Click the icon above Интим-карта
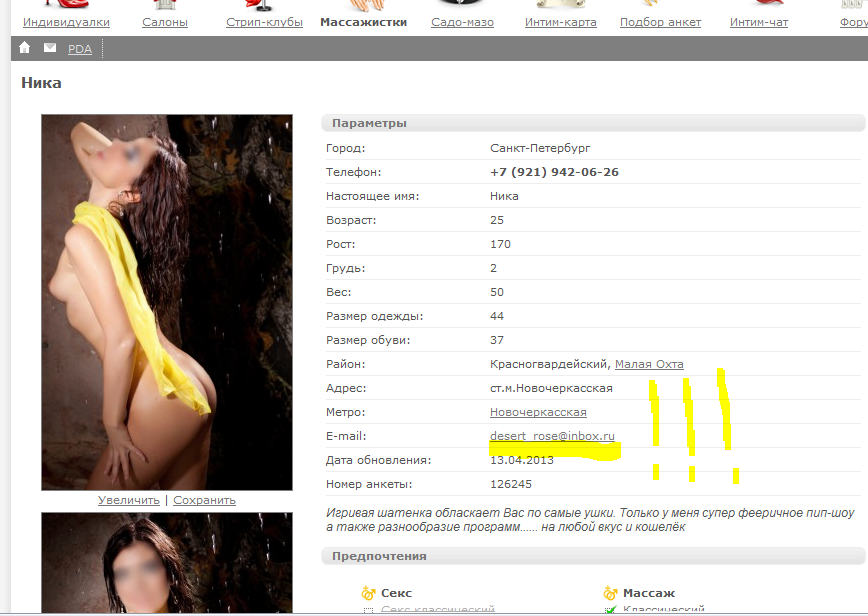This screenshot has width=868, height=616. pos(561,6)
